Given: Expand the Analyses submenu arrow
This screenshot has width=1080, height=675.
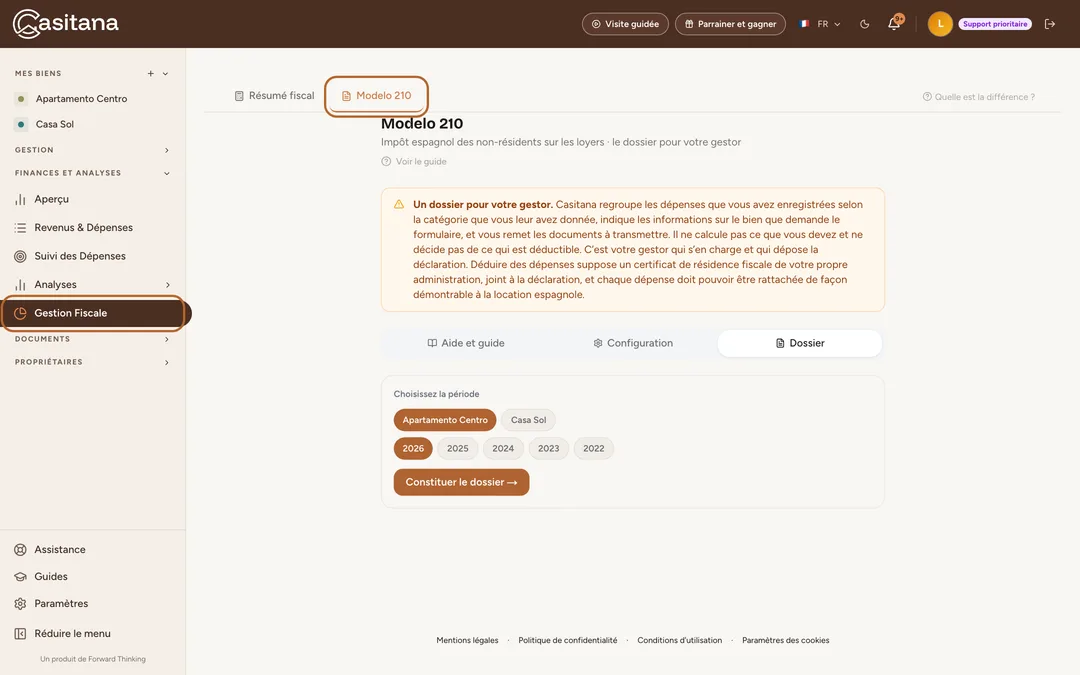Looking at the screenshot, I should [x=167, y=284].
